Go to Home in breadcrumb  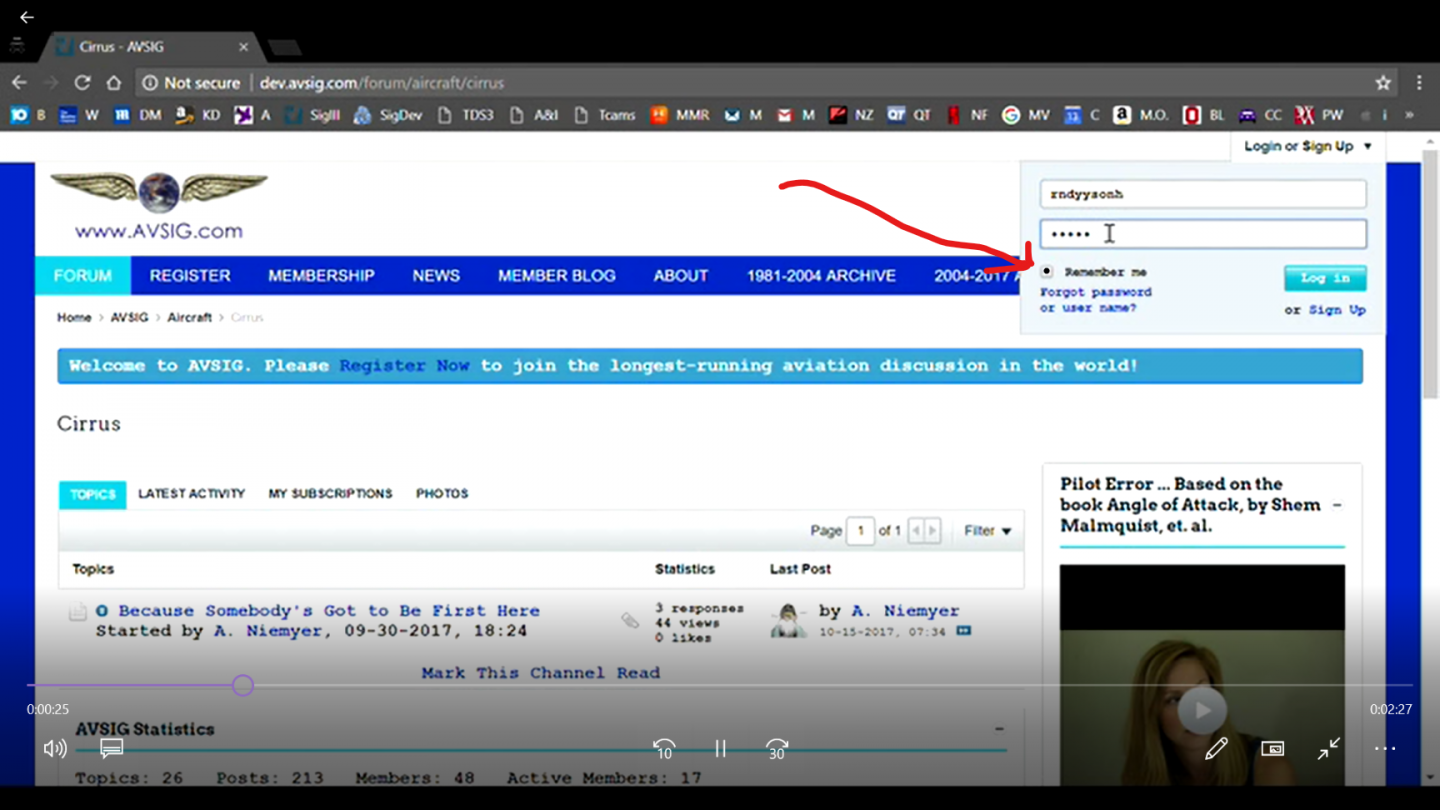coord(74,317)
